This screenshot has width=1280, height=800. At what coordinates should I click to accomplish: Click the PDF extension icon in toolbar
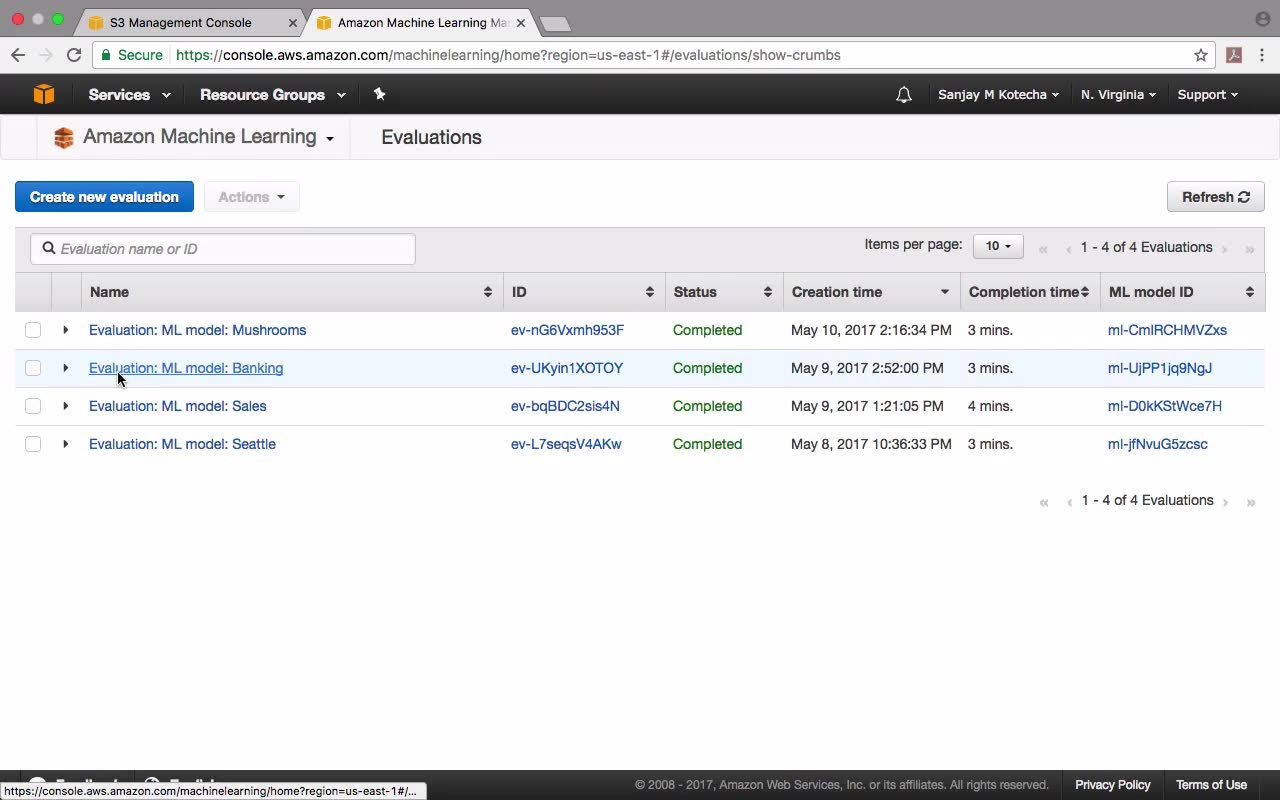tap(1234, 55)
